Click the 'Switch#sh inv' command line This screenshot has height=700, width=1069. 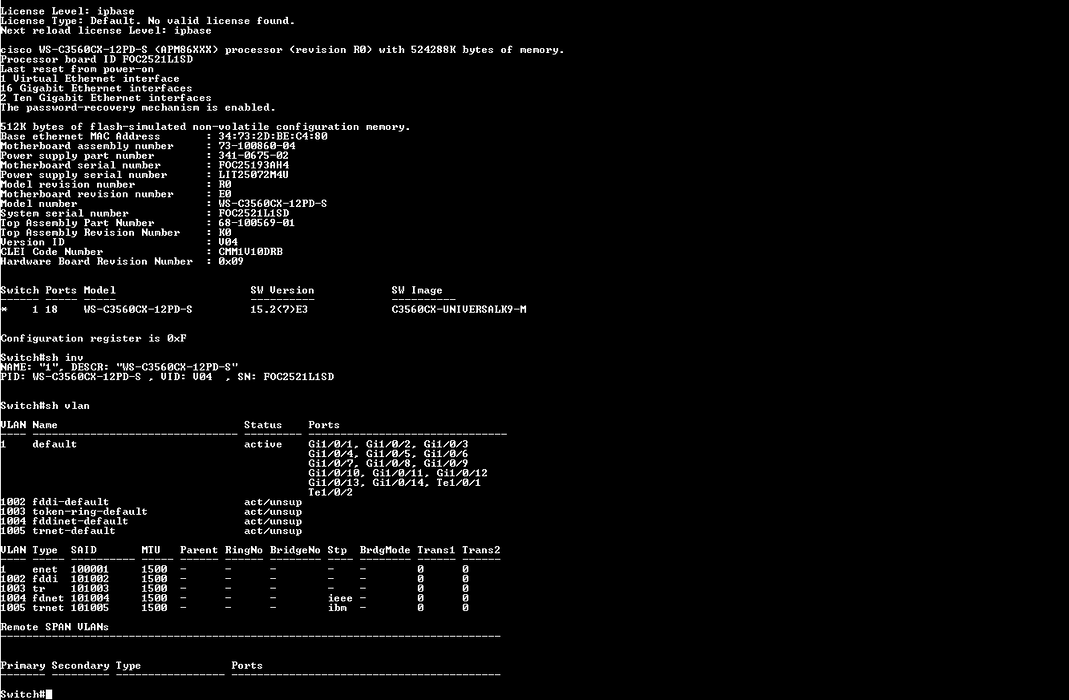pyautogui.click(x=42, y=357)
